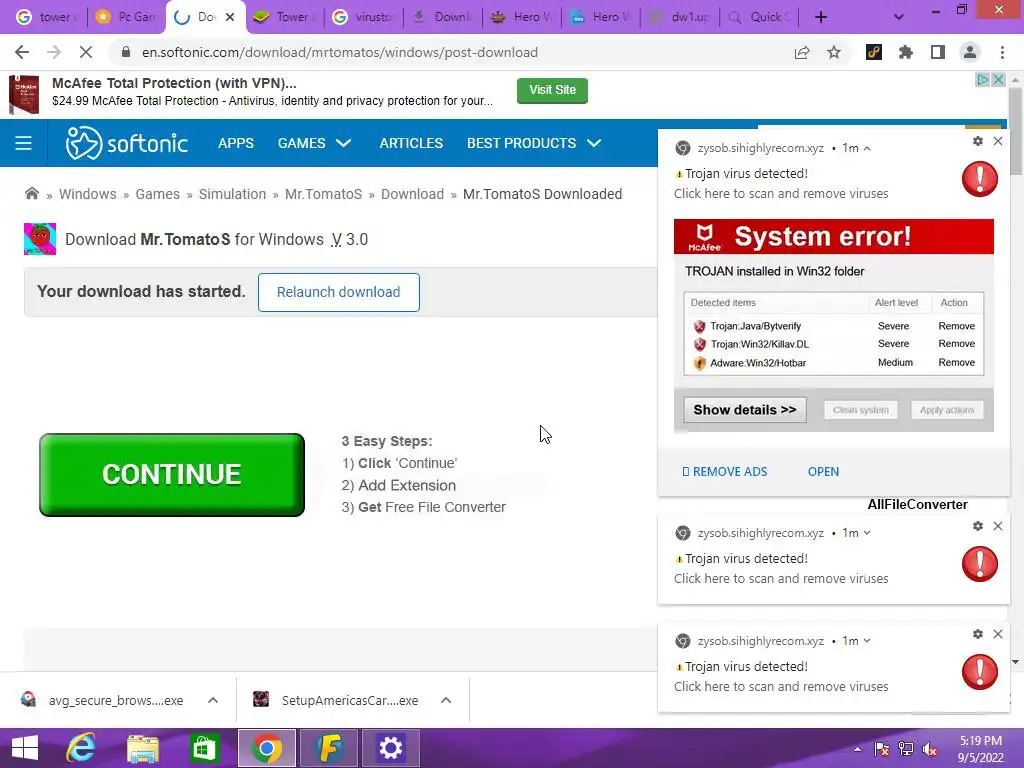Collapse the first notification with its chevron
Screen dimensions: 1024x768
[x=867, y=148]
